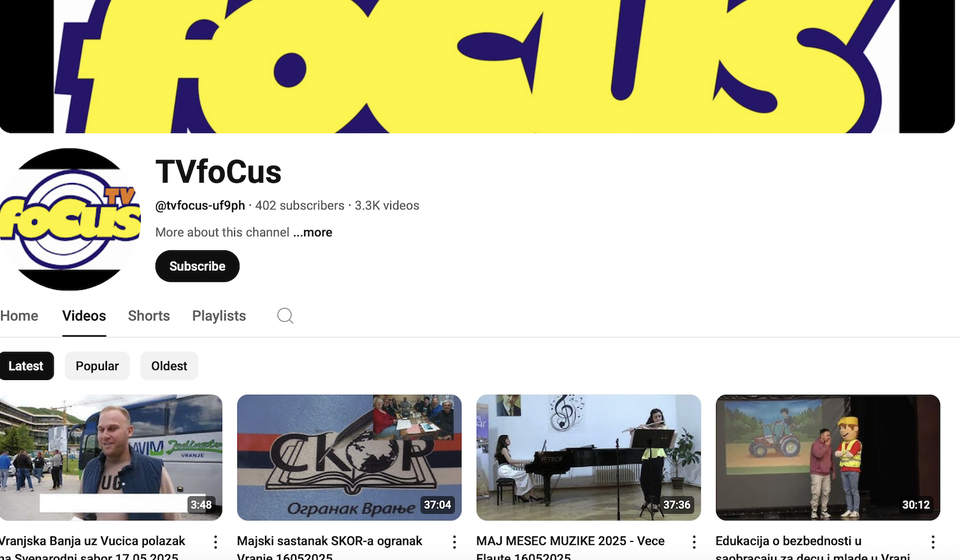Viewport: 960px width, 560px height.
Task: Open the Playlists tab
Action: pos(219,316)
